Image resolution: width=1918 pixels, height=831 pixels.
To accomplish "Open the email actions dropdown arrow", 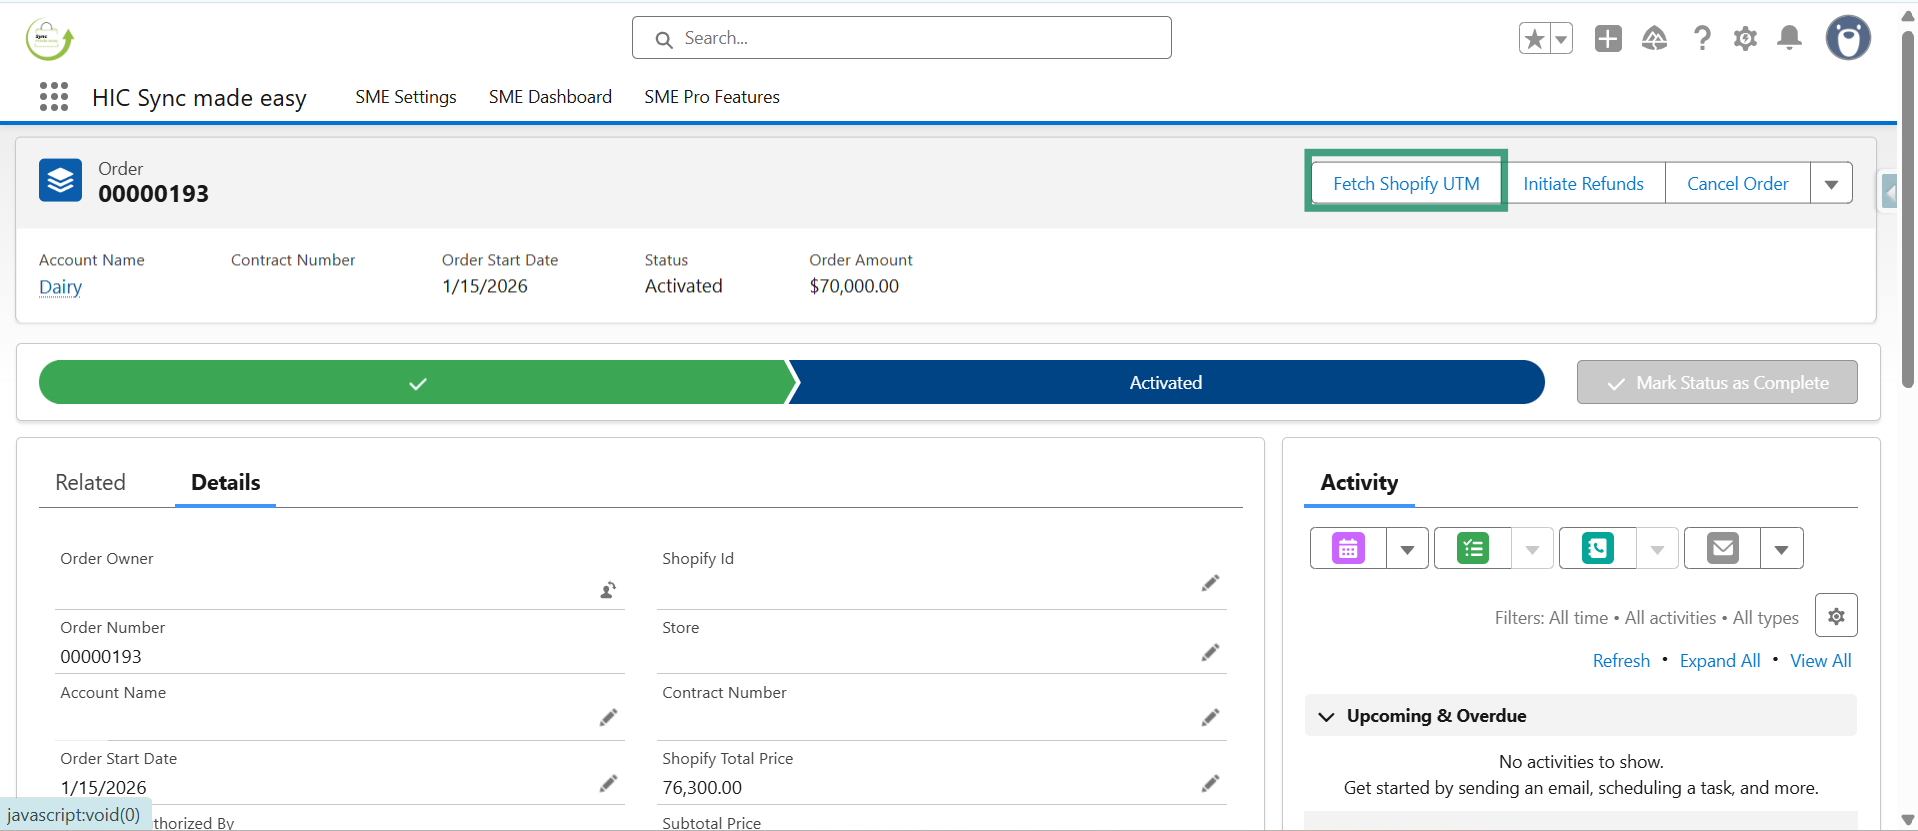I will click(x=1781, y=549).
